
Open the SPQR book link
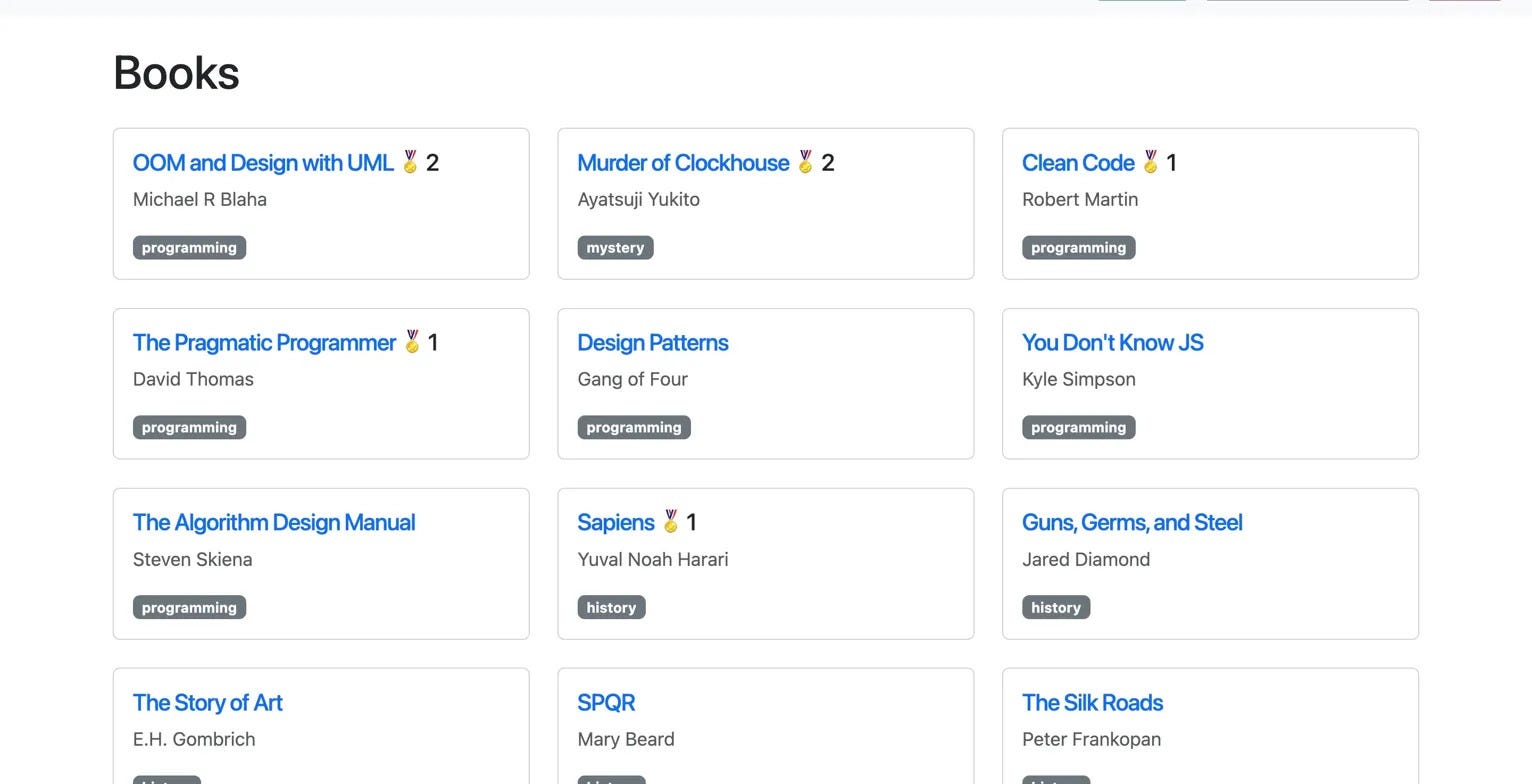[606, 702]
